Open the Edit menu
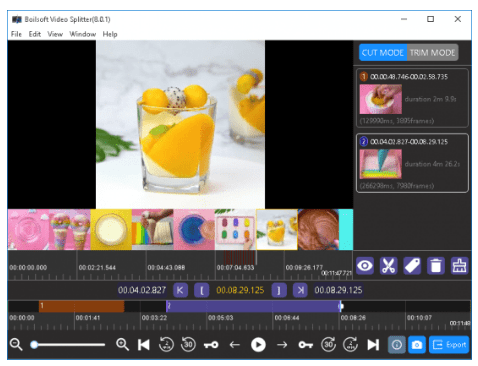This screenshot has height=366, width=478. click(x=35, y=34)
